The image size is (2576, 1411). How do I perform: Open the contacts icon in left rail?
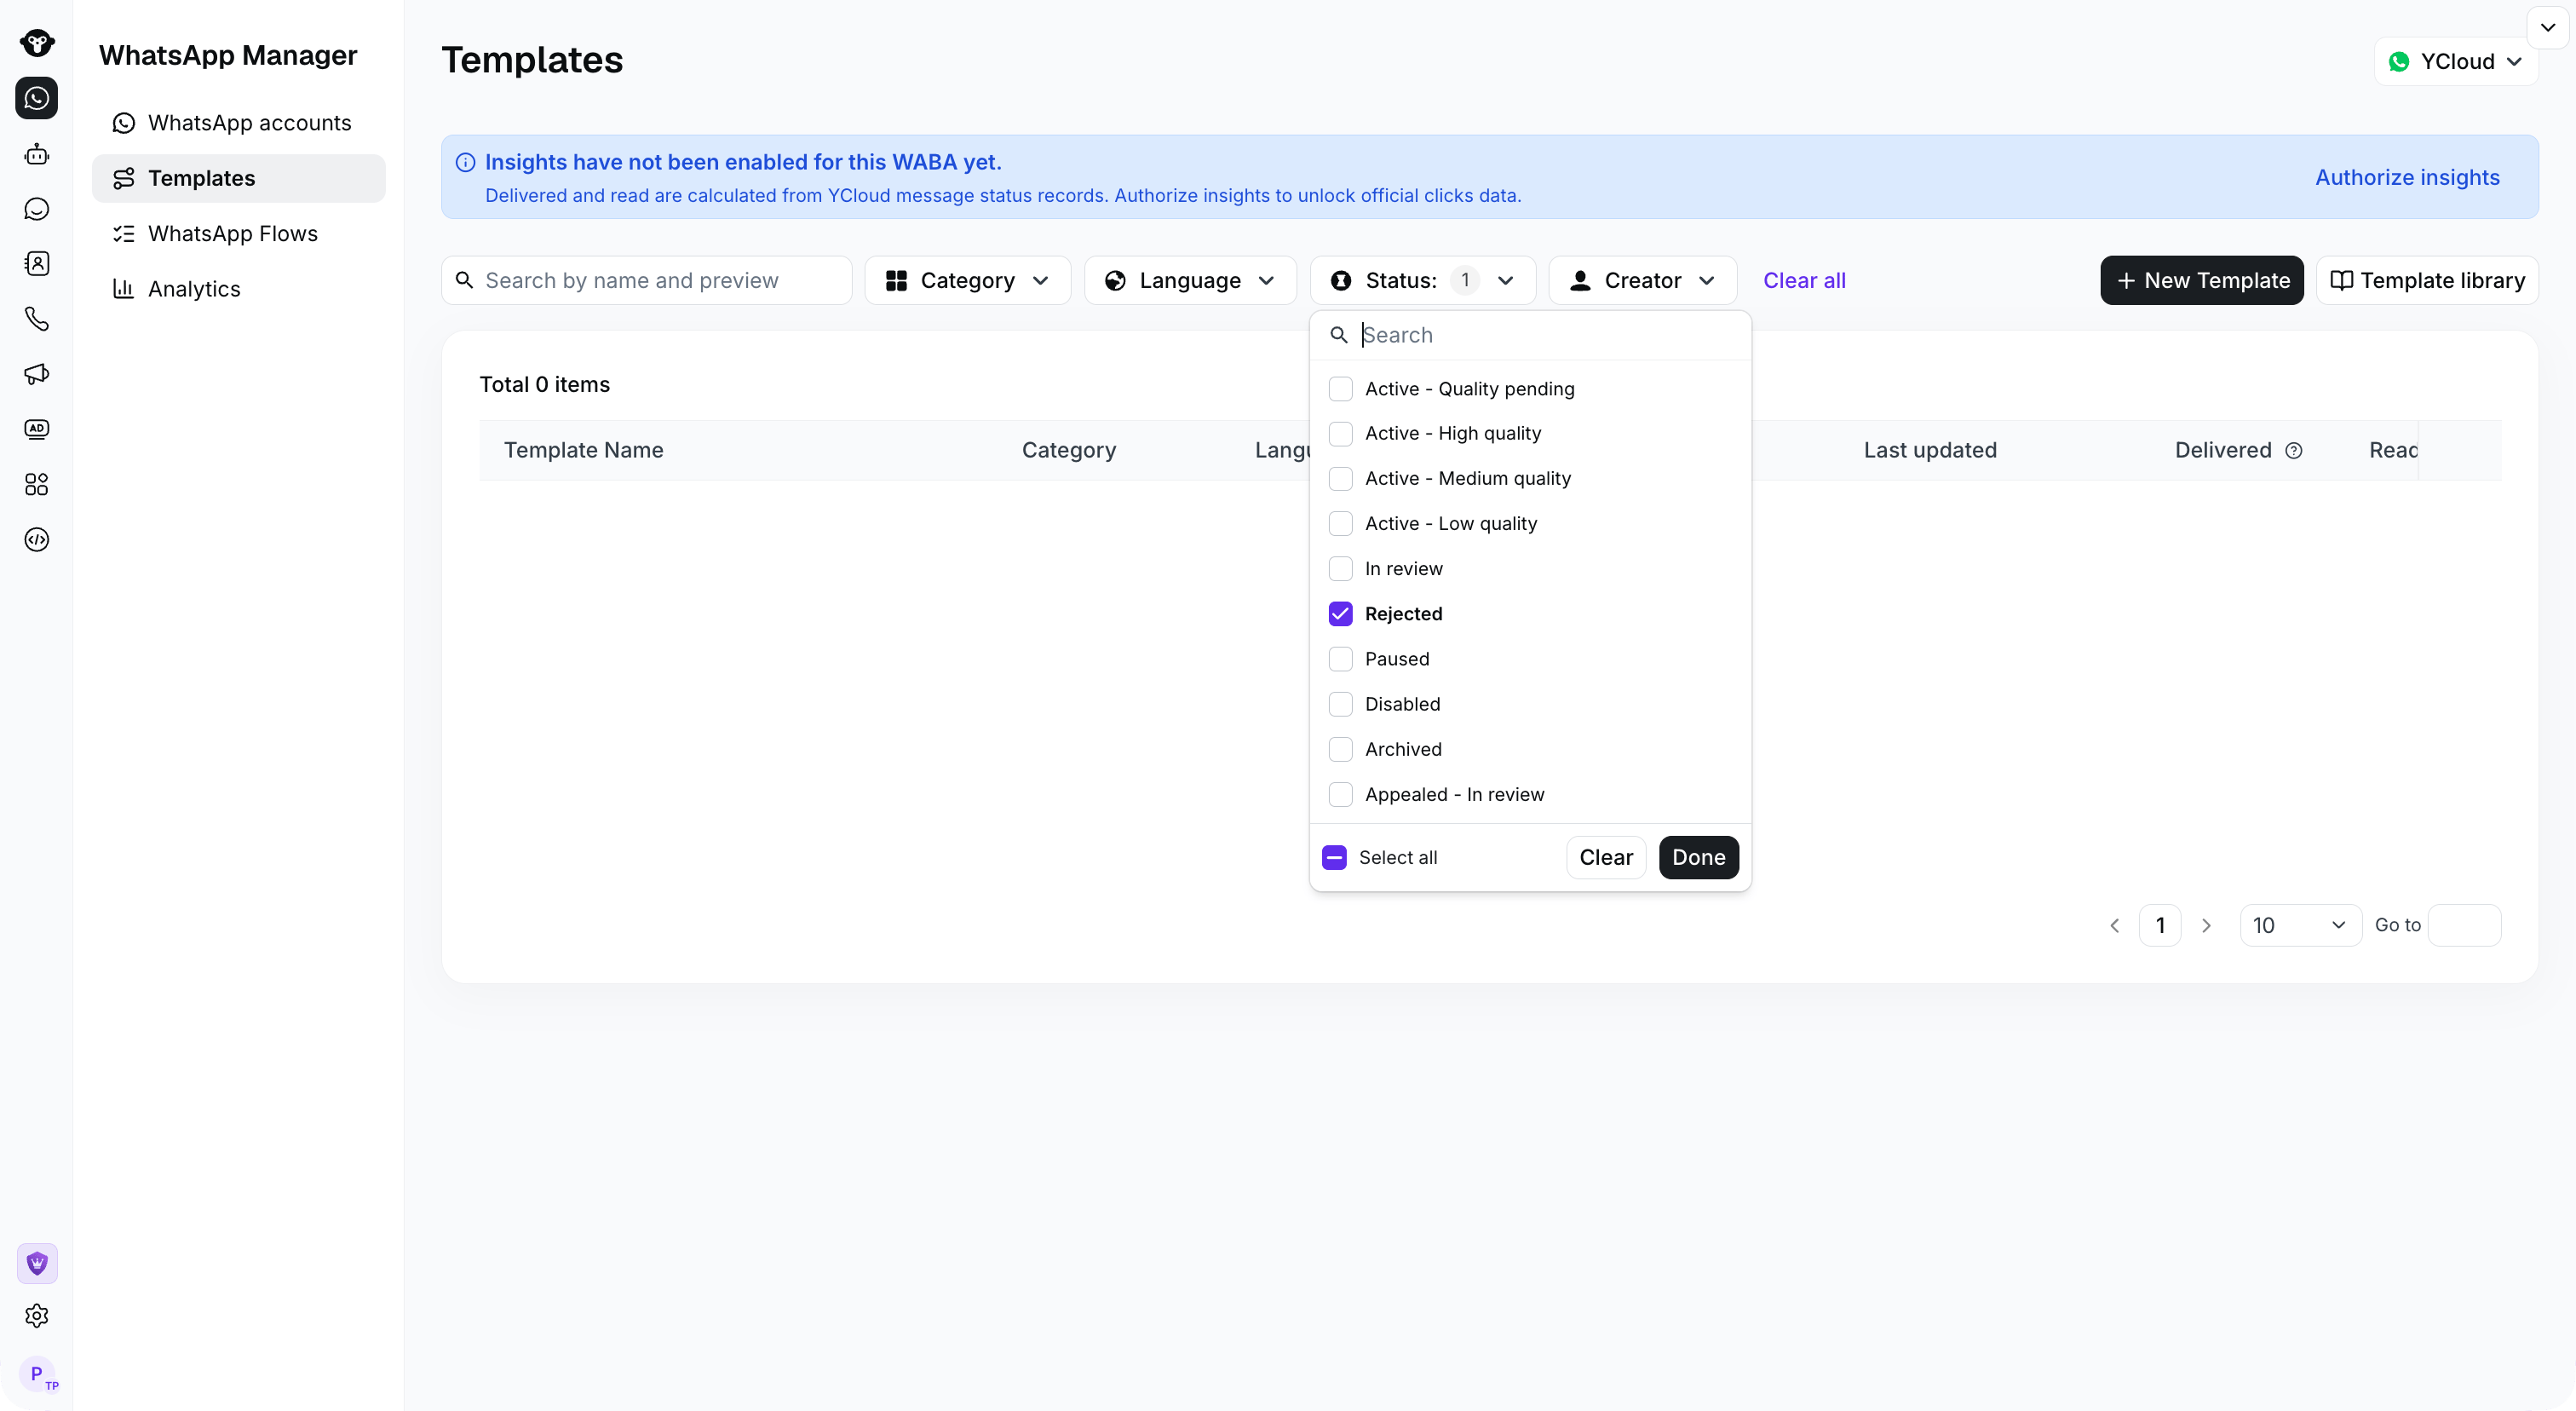tap(37, 264)
